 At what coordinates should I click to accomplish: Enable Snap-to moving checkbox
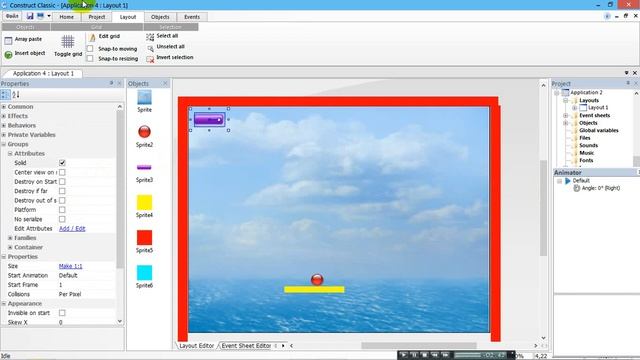[x=90, y=49]
